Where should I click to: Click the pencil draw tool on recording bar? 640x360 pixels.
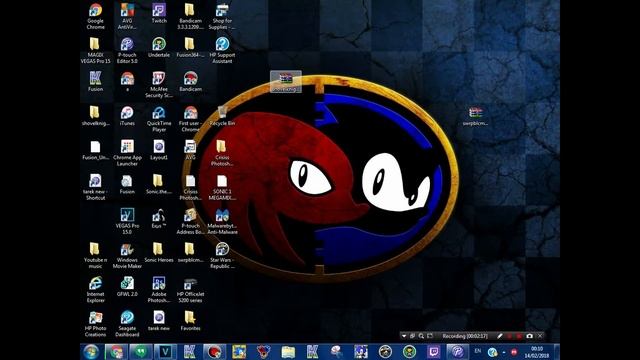[x=500, y=336]
